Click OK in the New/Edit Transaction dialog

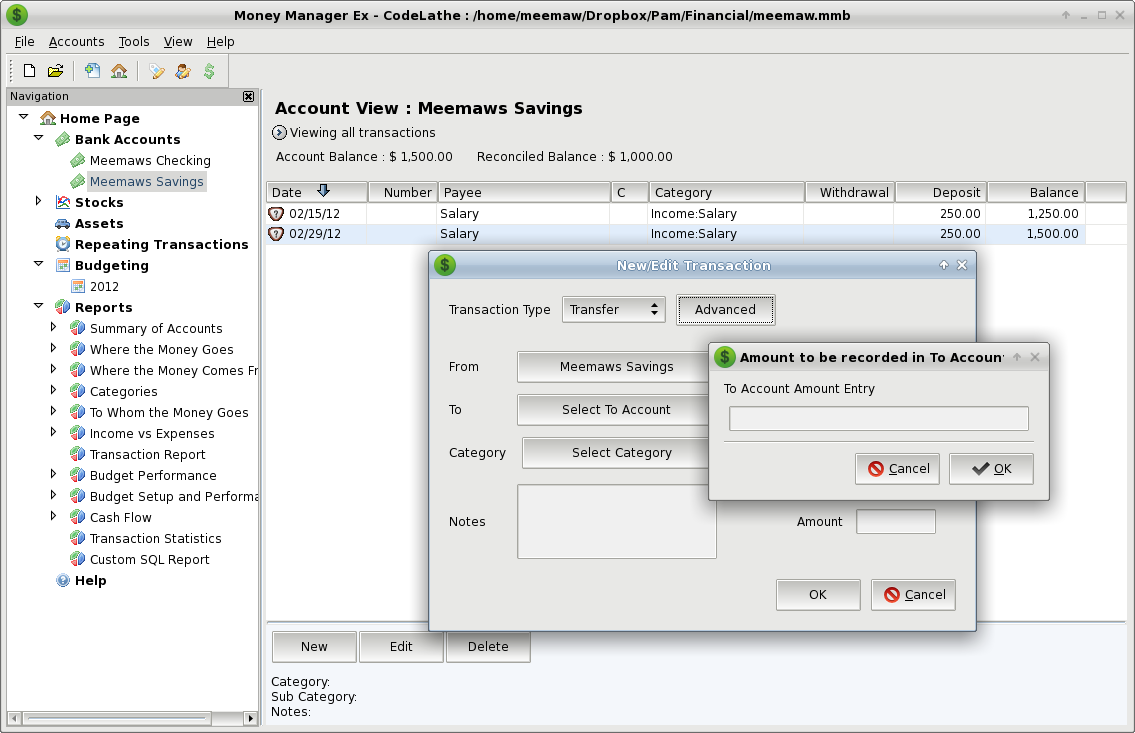(x=818, y=595)
